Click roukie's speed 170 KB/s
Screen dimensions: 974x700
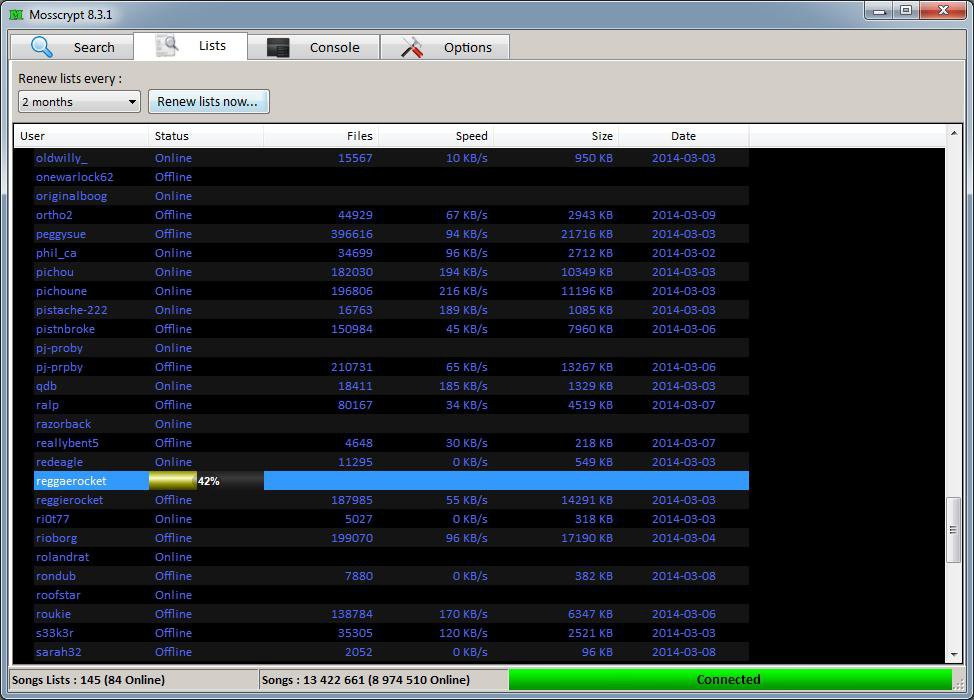click(x=463, y=614)
